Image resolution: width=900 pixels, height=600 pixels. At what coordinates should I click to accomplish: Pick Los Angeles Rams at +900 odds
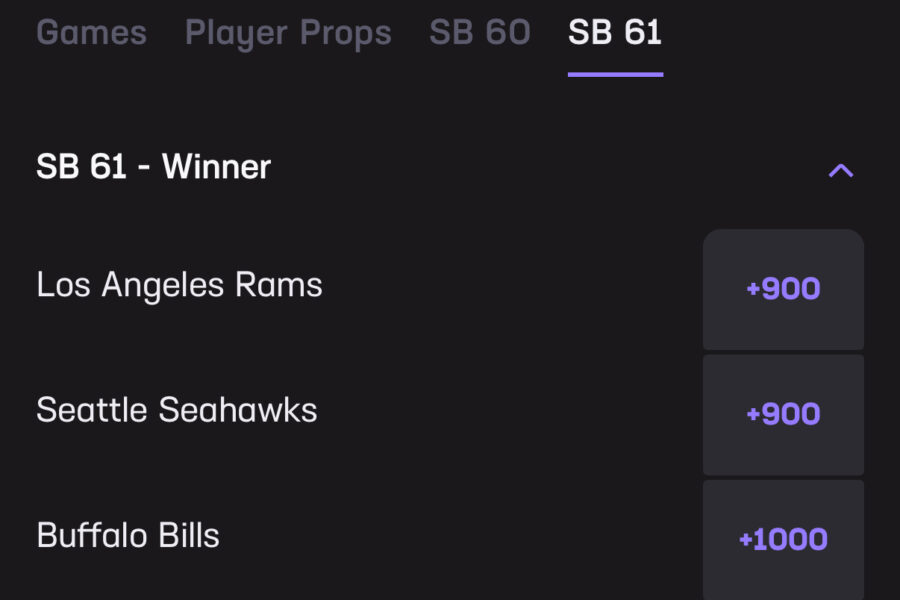tap(783, 289)
